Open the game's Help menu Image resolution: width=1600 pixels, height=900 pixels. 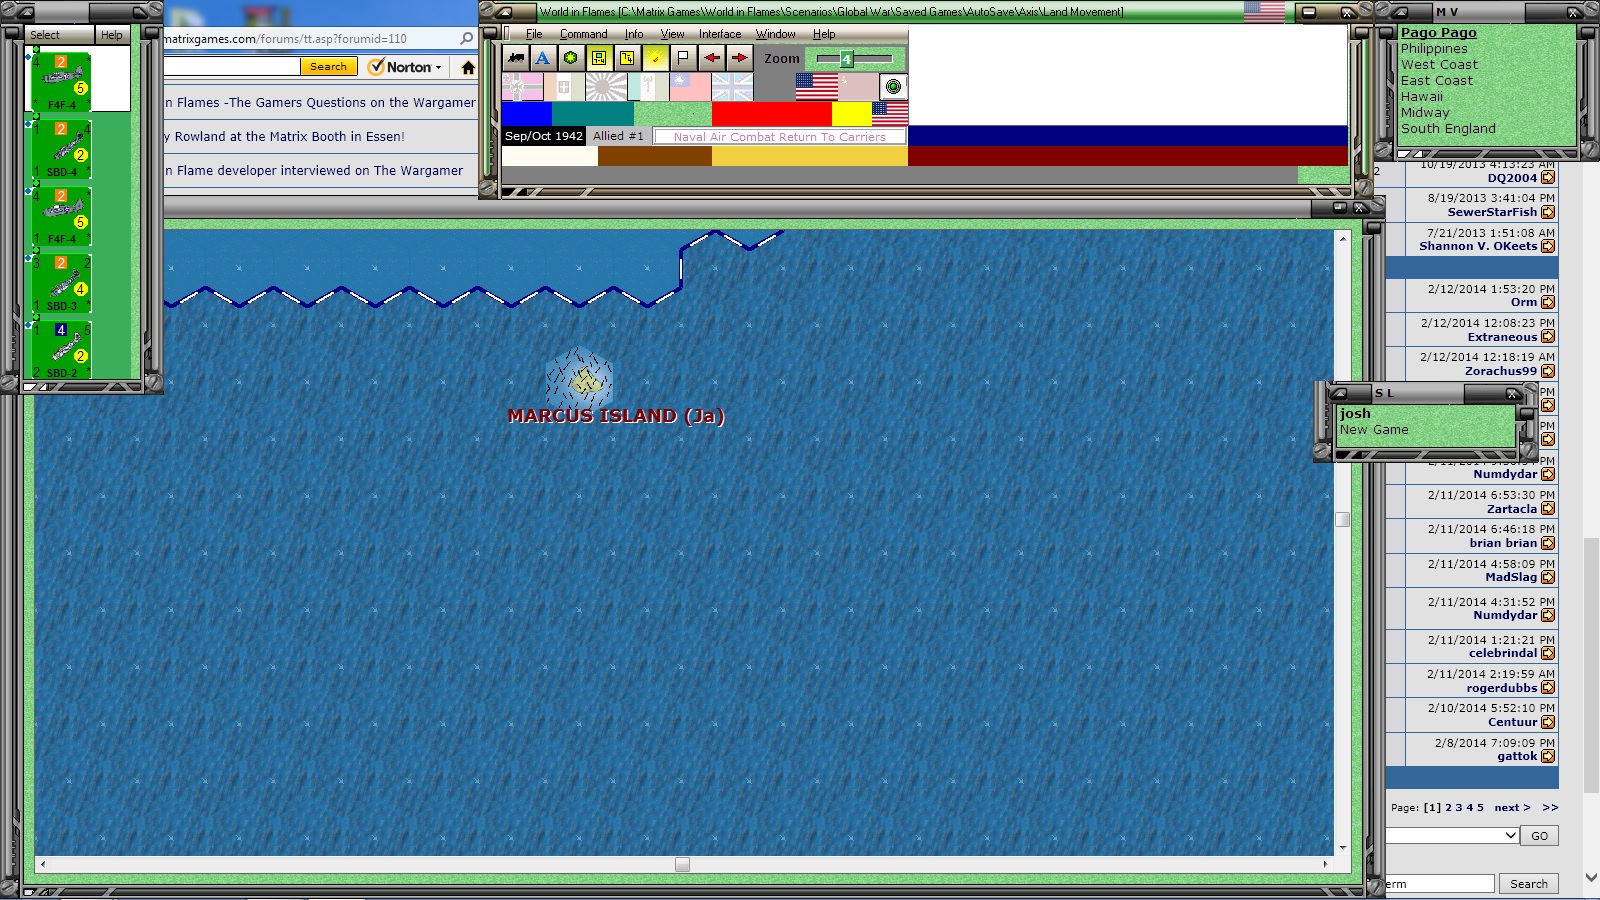click(824, 34)
